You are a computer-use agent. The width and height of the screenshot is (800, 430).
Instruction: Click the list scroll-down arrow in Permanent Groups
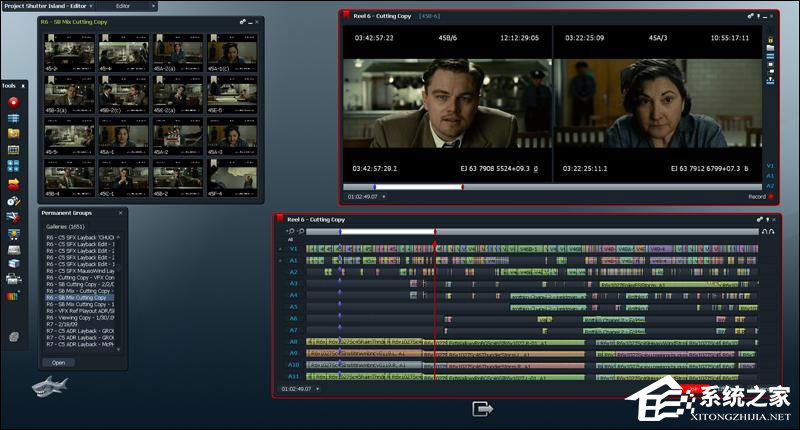(118, 349)
